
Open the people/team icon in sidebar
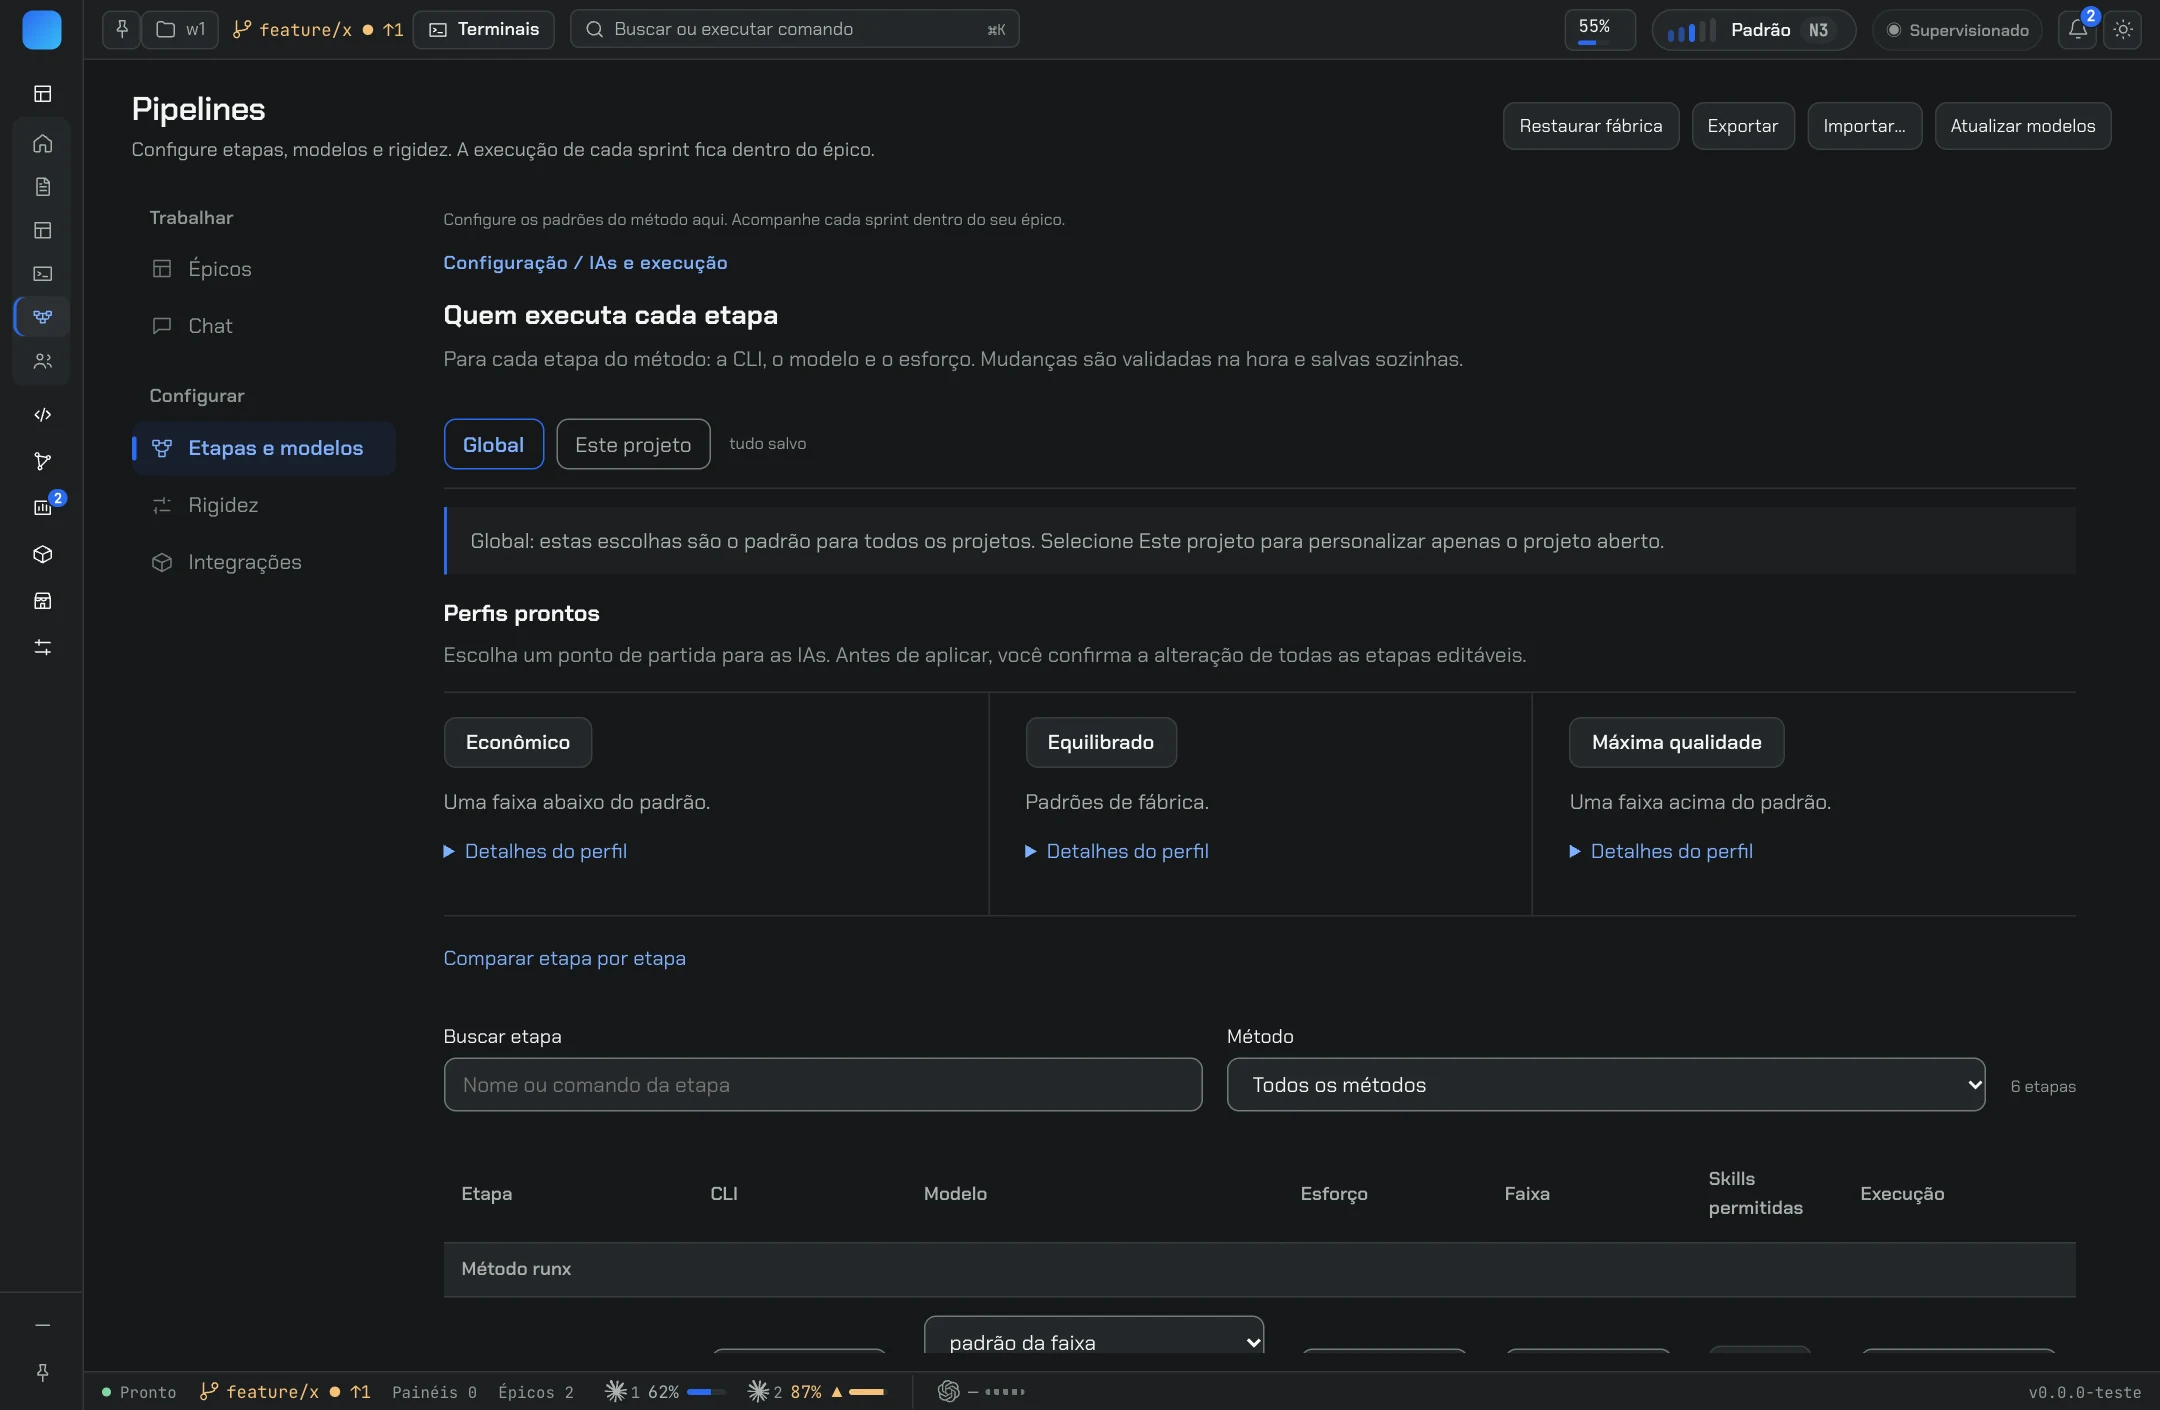coord(42,361)
